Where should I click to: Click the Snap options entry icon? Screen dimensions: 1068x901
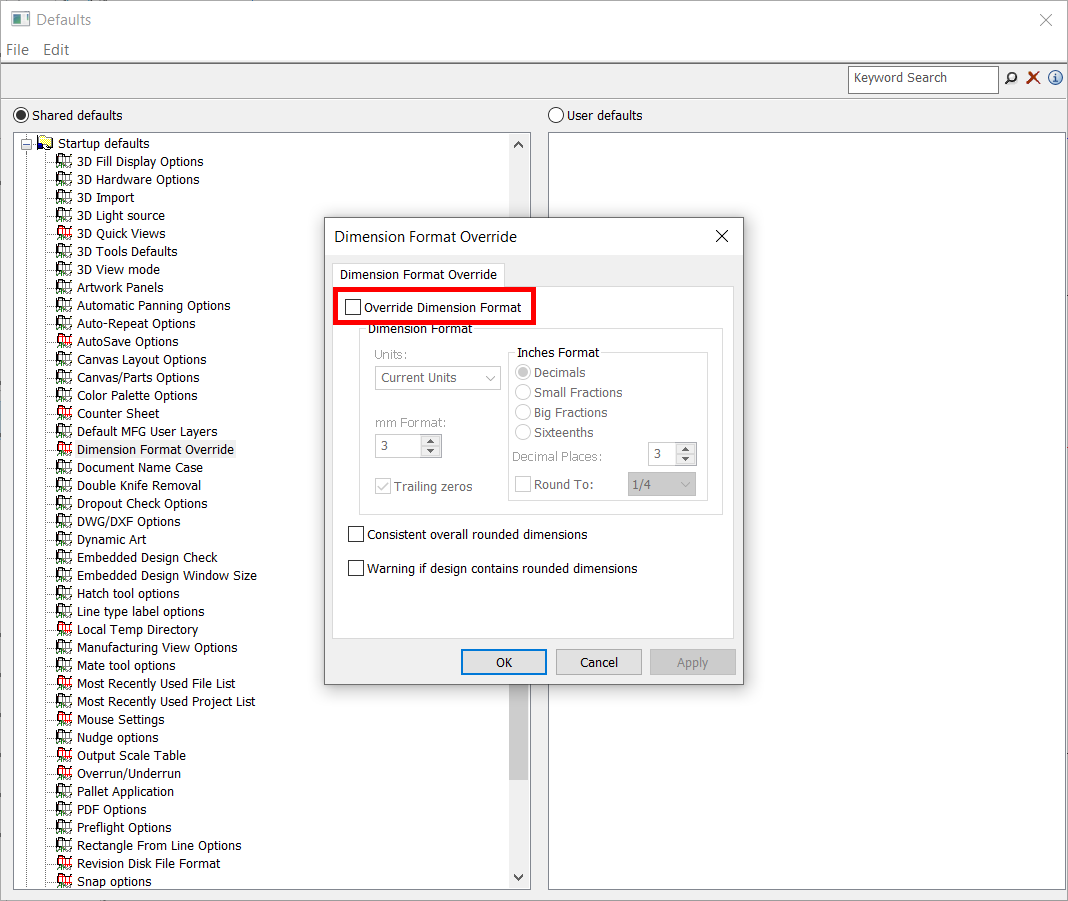click(x=63, y=881)
